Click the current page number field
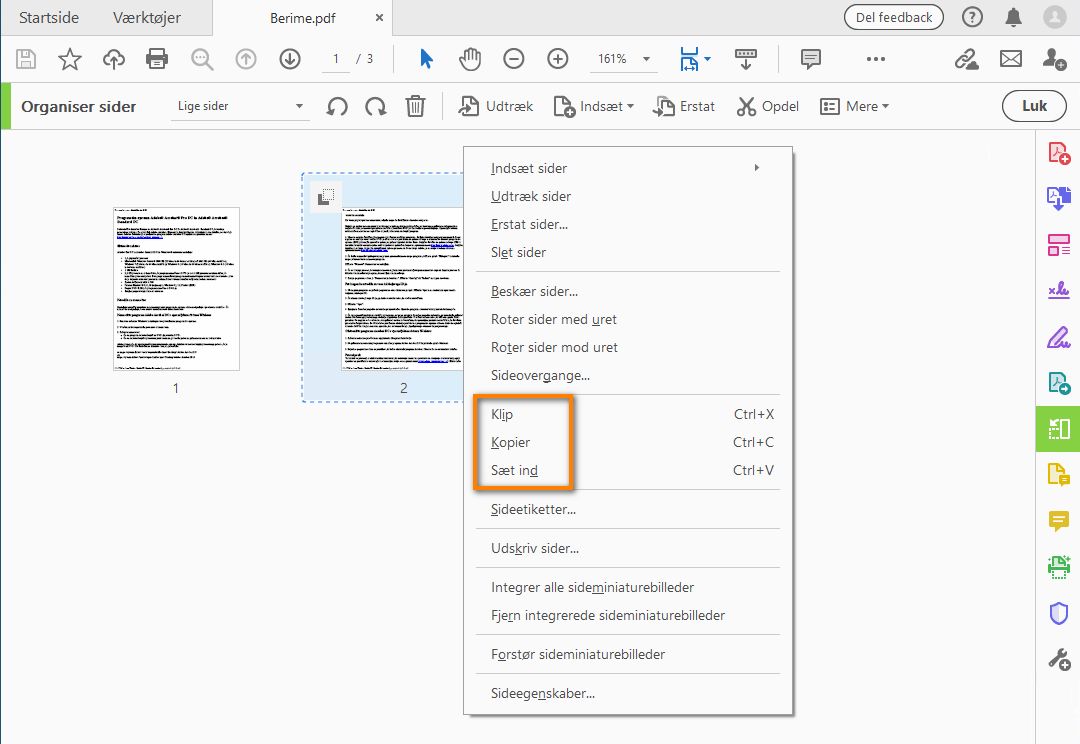 pyautogui.click(x=335, y=59)
